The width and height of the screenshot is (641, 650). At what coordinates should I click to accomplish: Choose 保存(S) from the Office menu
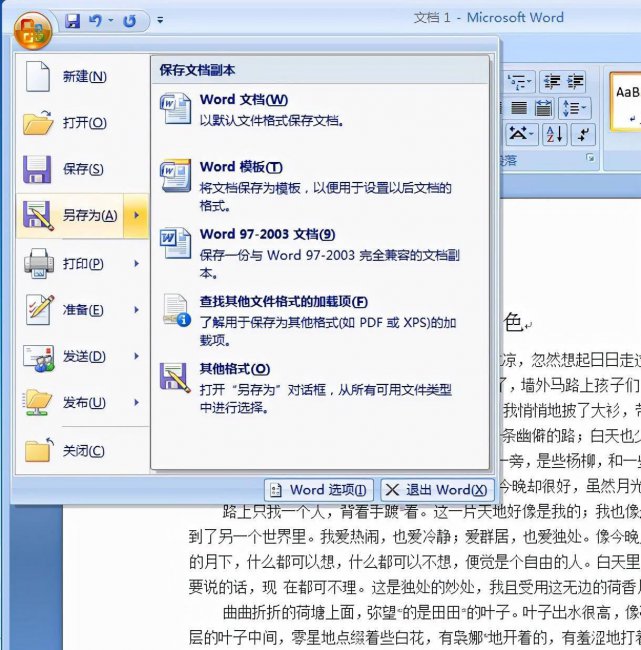pos(83,169)
